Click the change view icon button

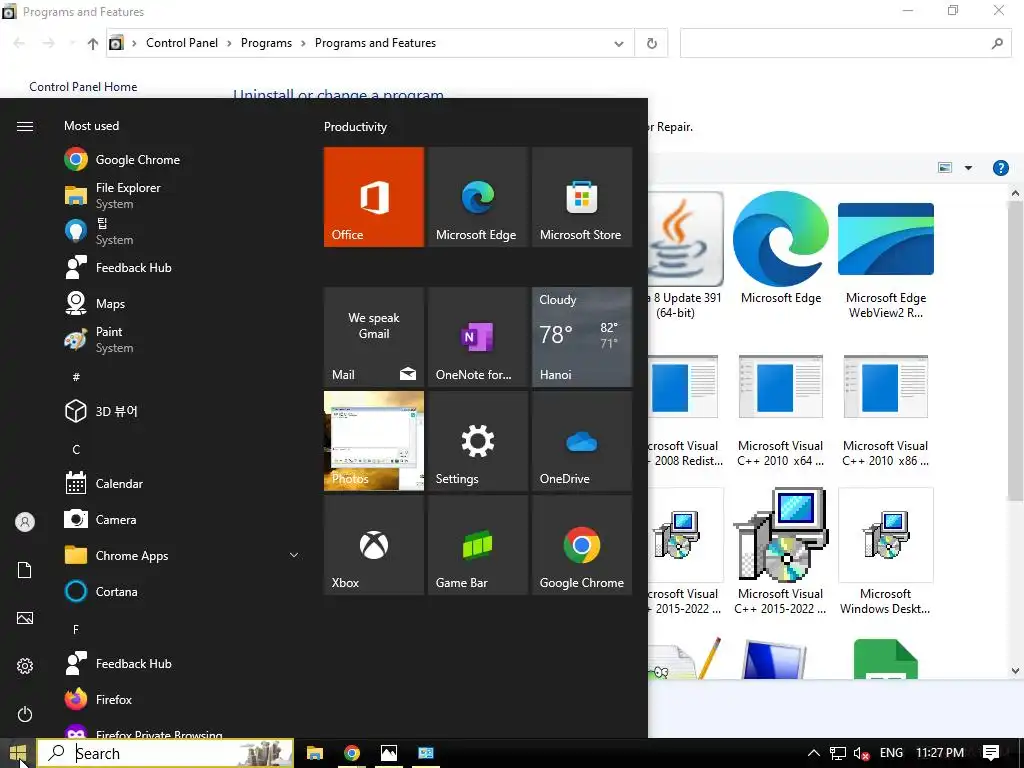click(x=945, y=168)
